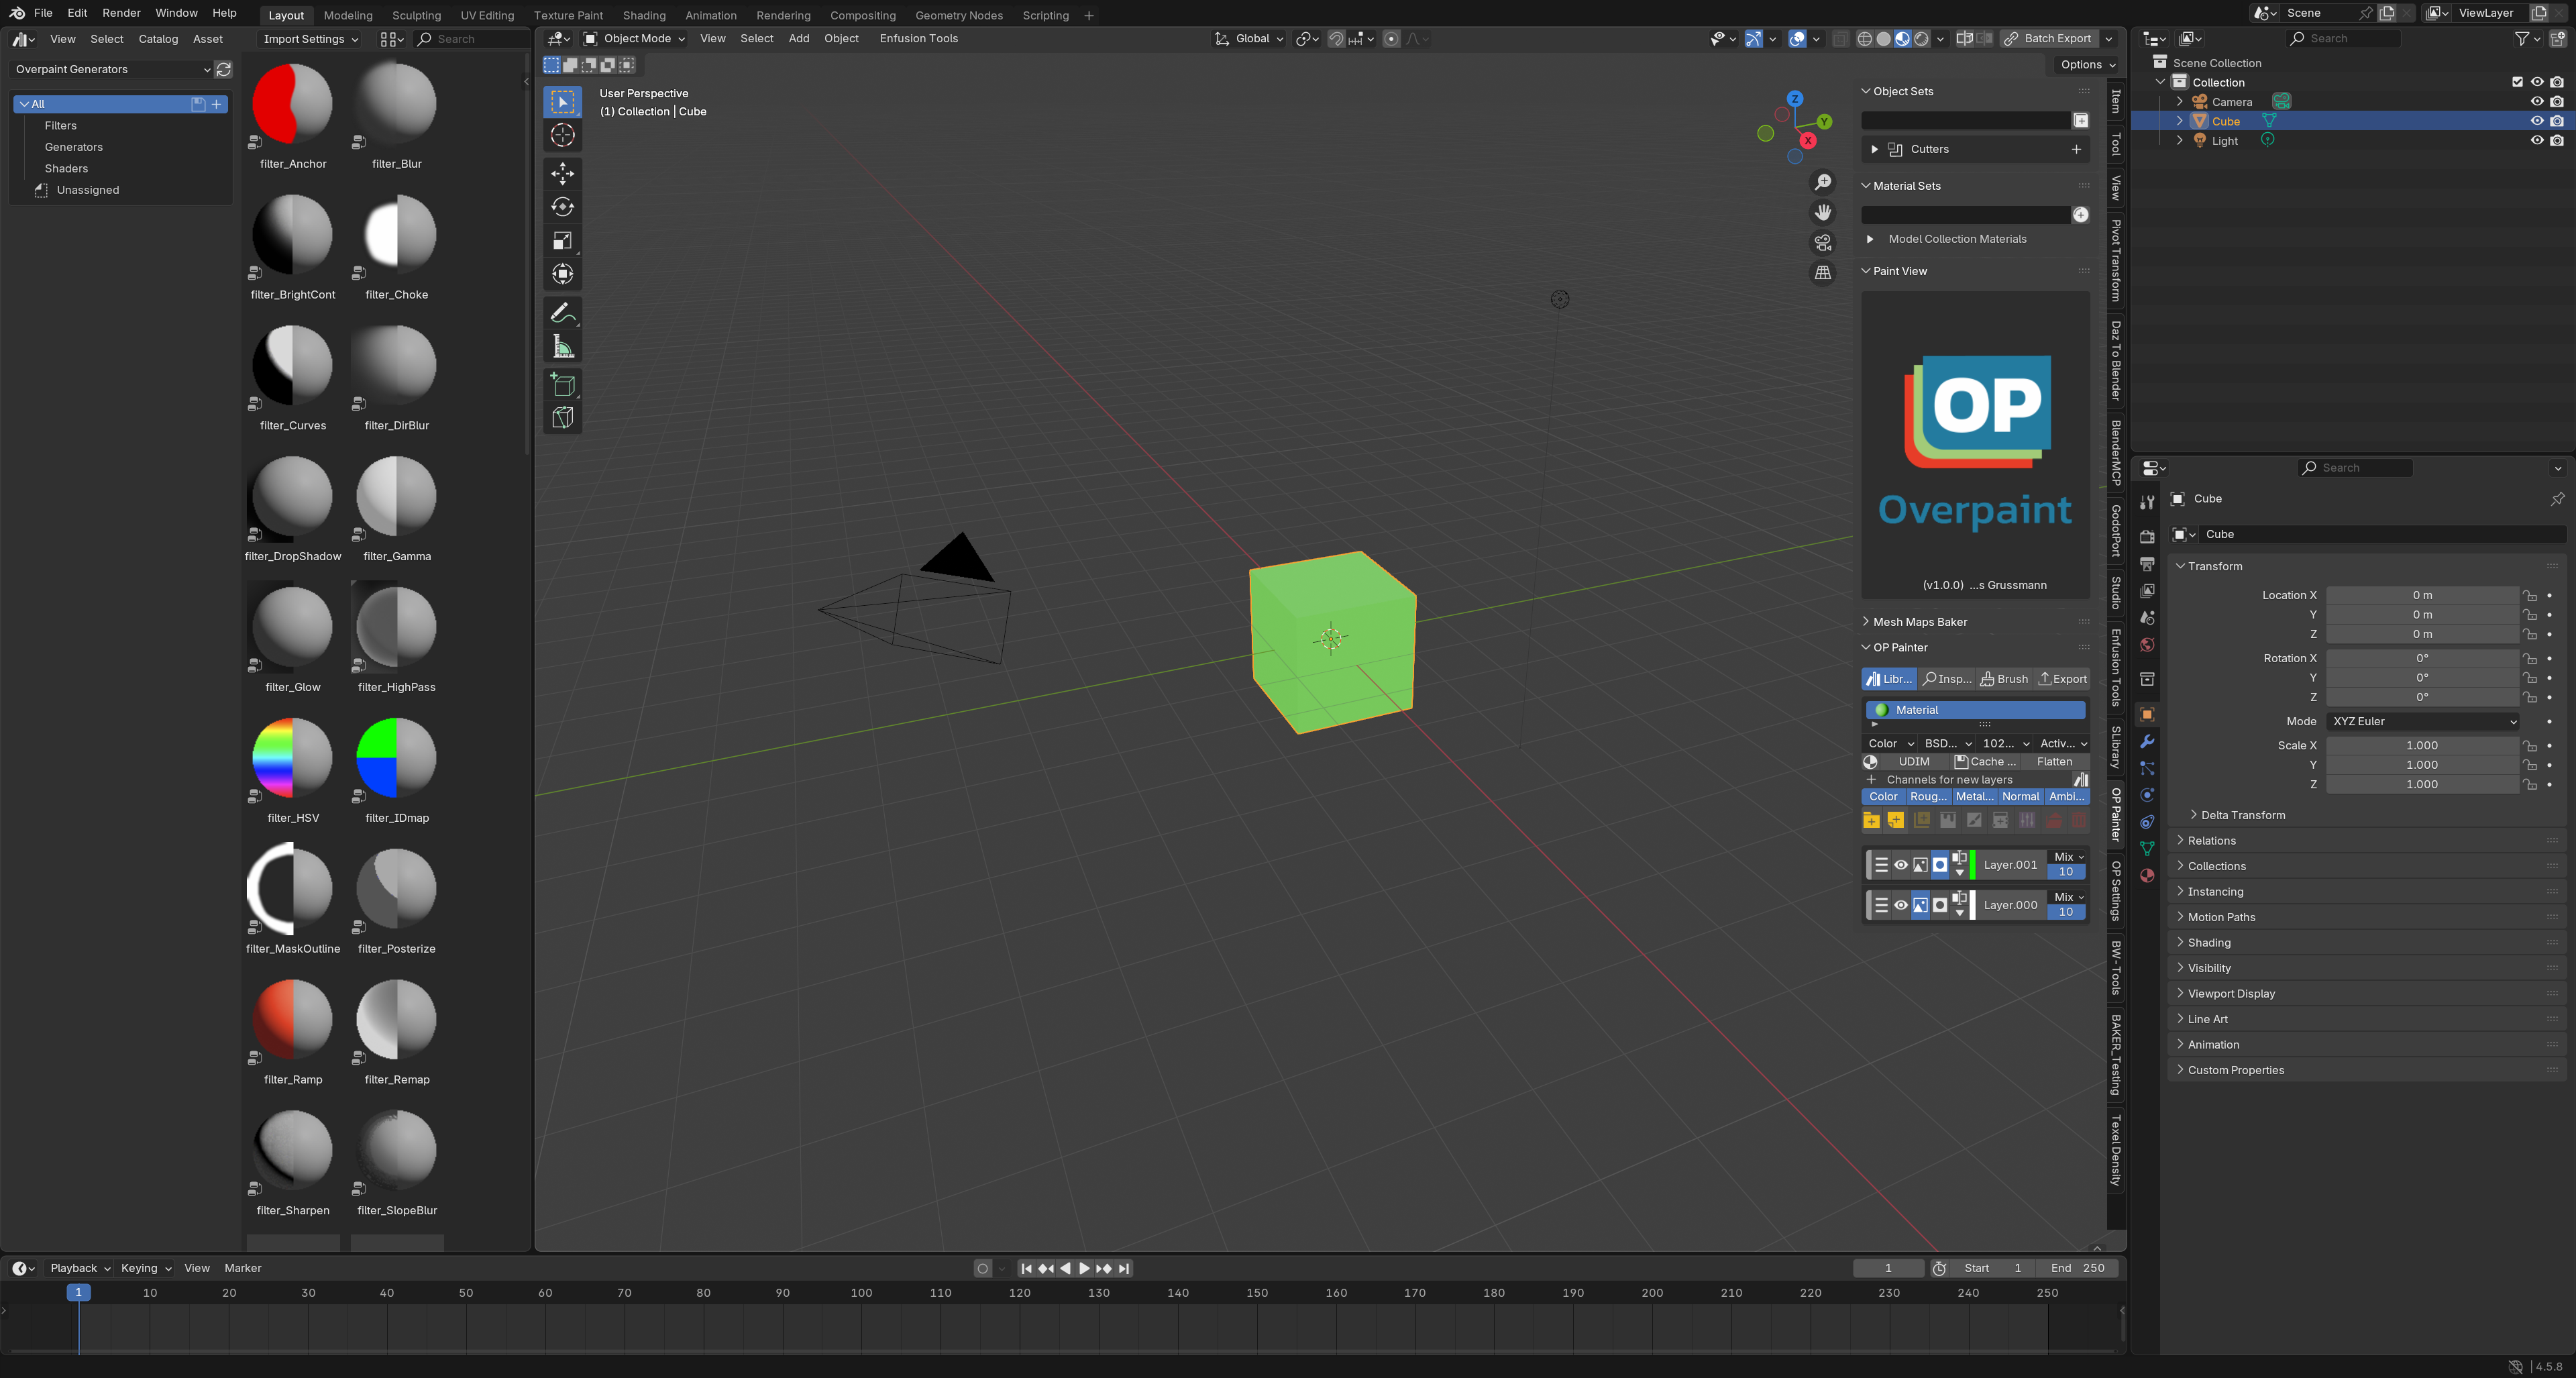The width and height of the screenshot is (2576, 1378).
Task: Activate the Rotate tool
Action: point(562,207)
